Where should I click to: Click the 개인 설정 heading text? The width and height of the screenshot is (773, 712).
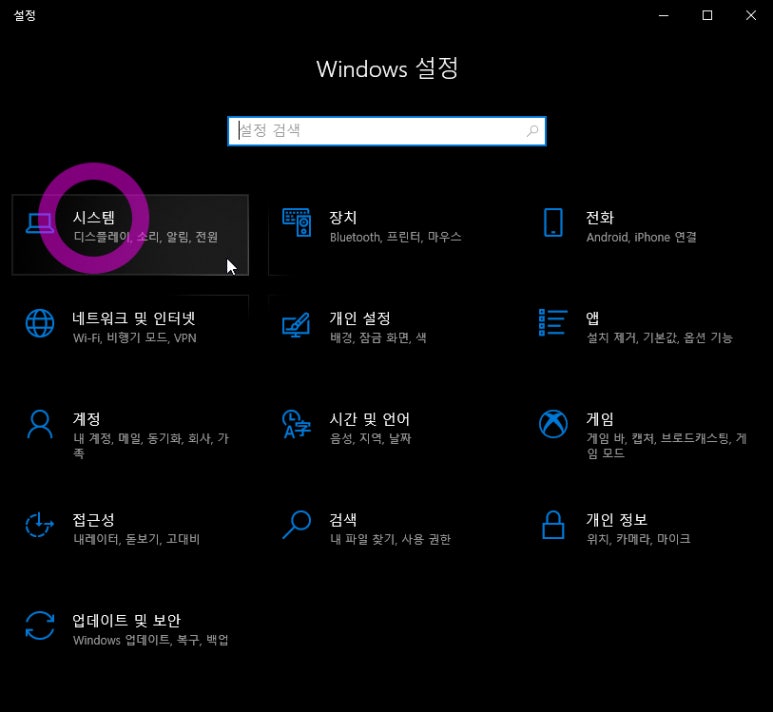tap(359, 319)
